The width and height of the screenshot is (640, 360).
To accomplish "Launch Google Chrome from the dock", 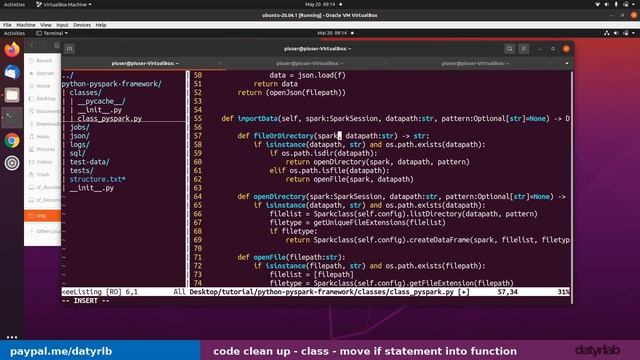I will 12,140.
